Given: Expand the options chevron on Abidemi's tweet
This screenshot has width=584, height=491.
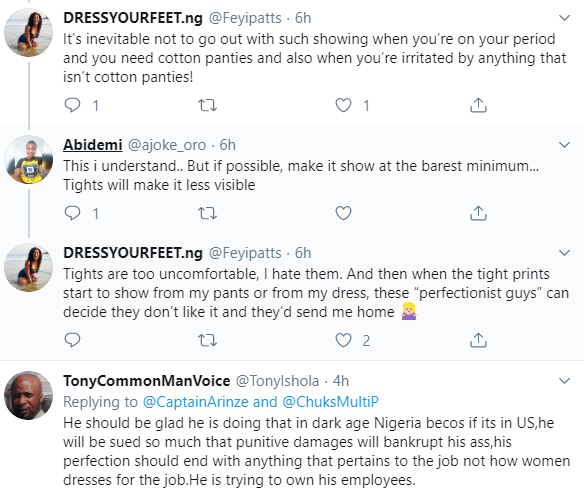Looking at the screenshot, I should pyautogui.click(x=565, y=145).
